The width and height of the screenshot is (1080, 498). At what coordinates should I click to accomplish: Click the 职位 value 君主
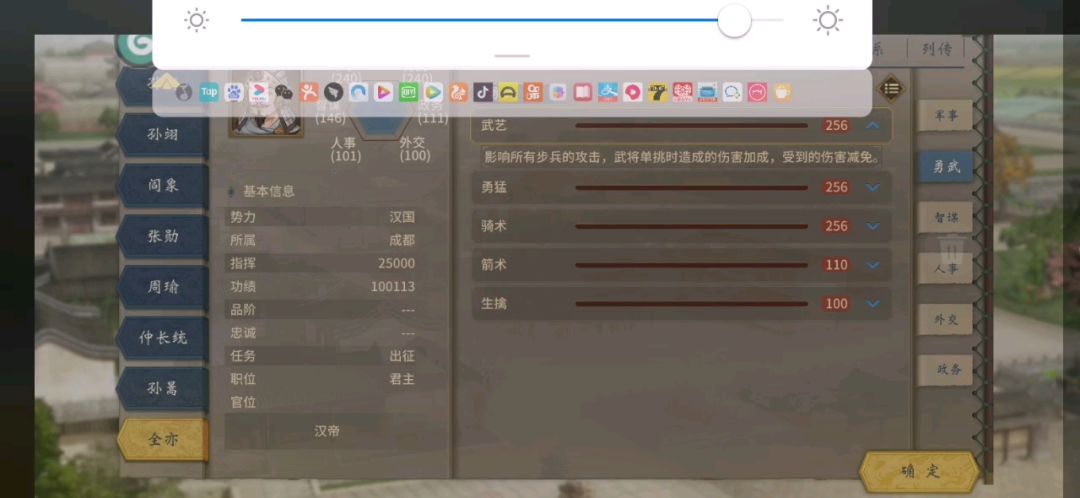coord(402,379)
